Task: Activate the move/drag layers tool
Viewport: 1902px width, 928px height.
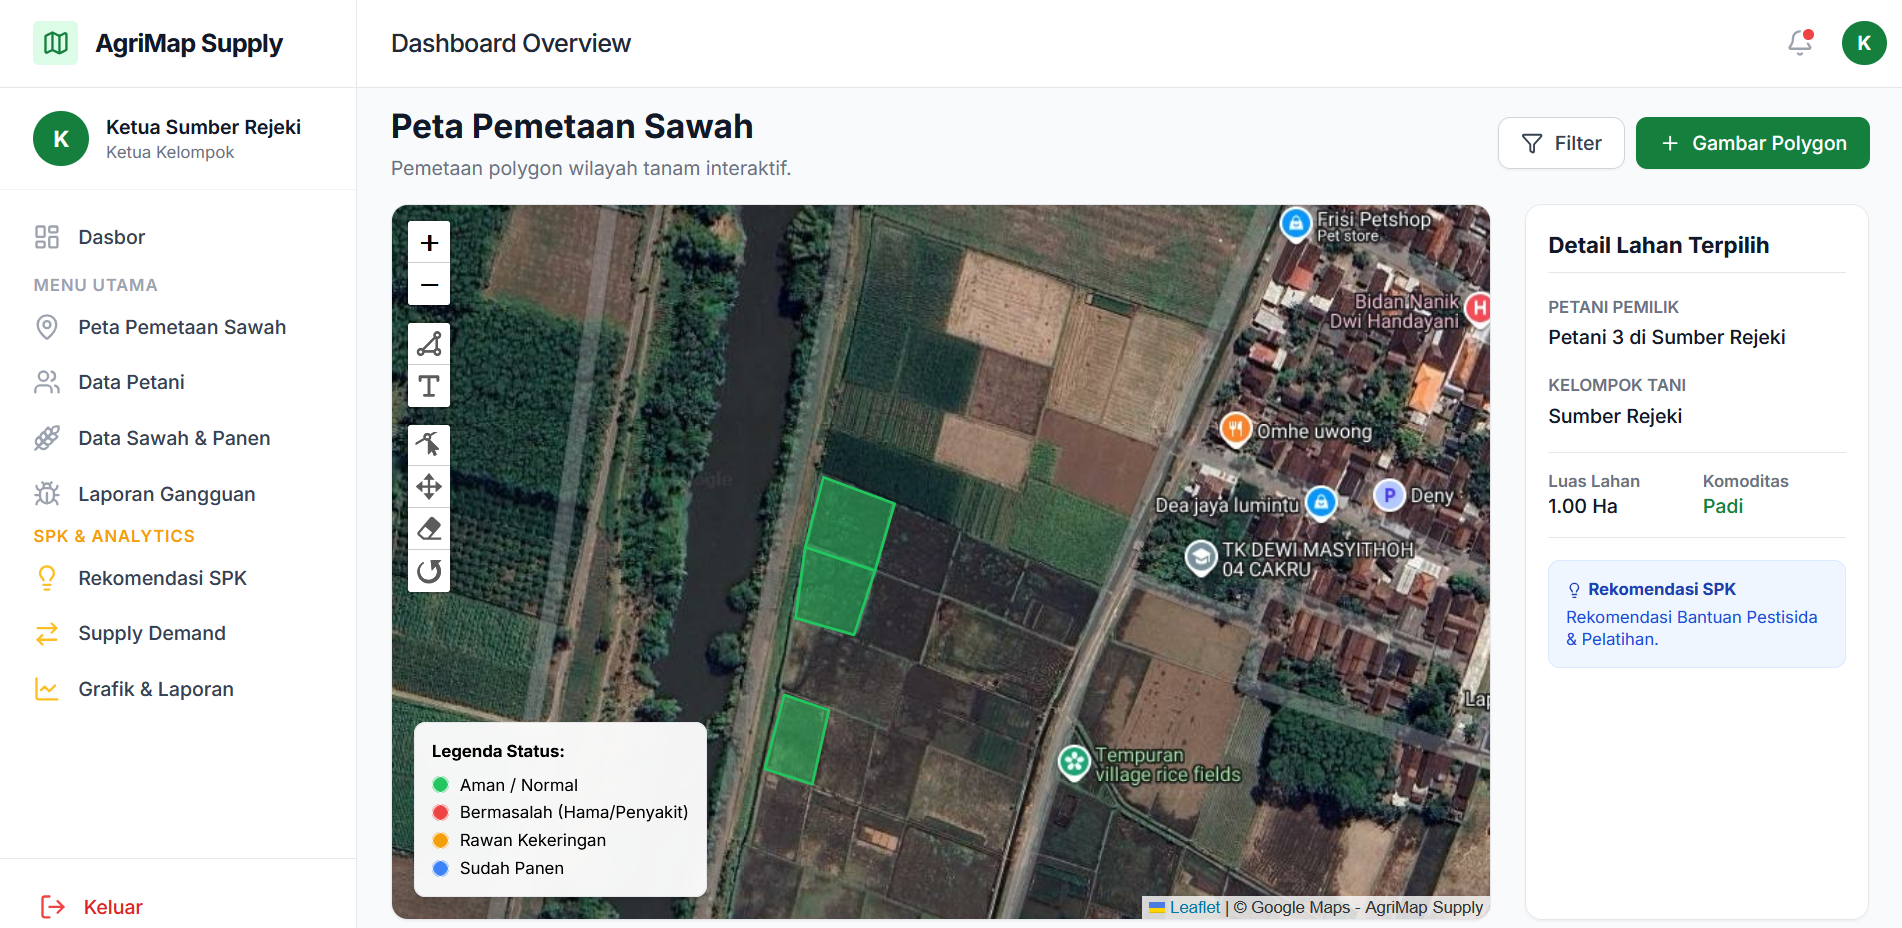Action: [429, 487]
